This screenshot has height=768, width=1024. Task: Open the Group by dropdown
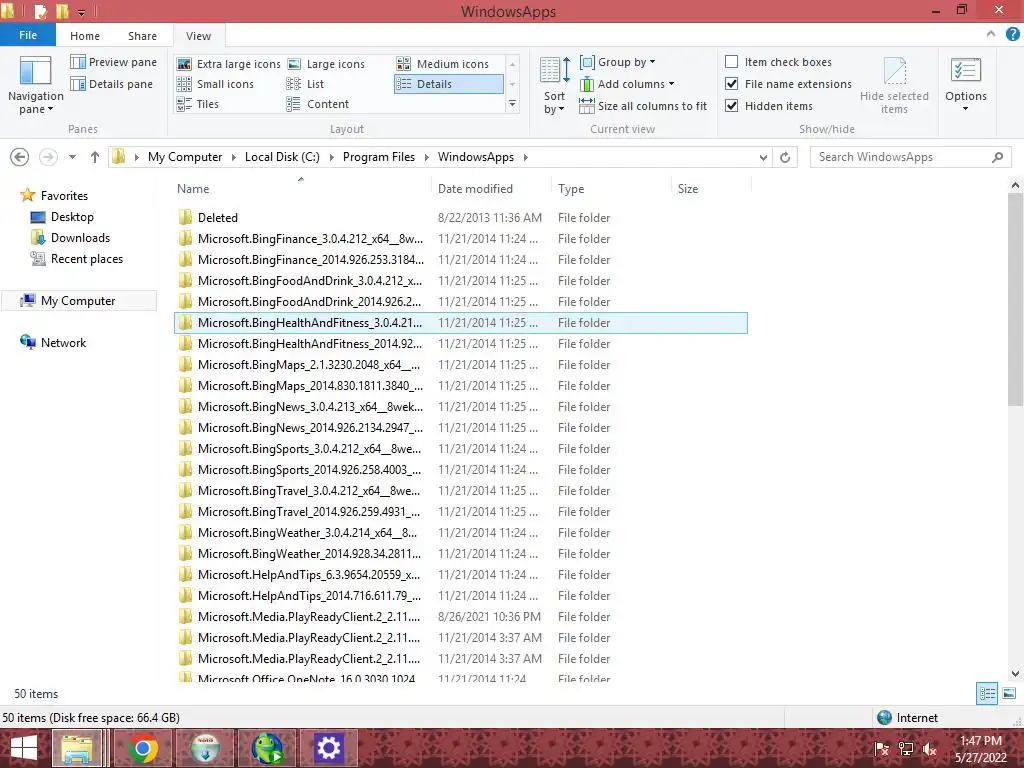[x=618, y=62]
